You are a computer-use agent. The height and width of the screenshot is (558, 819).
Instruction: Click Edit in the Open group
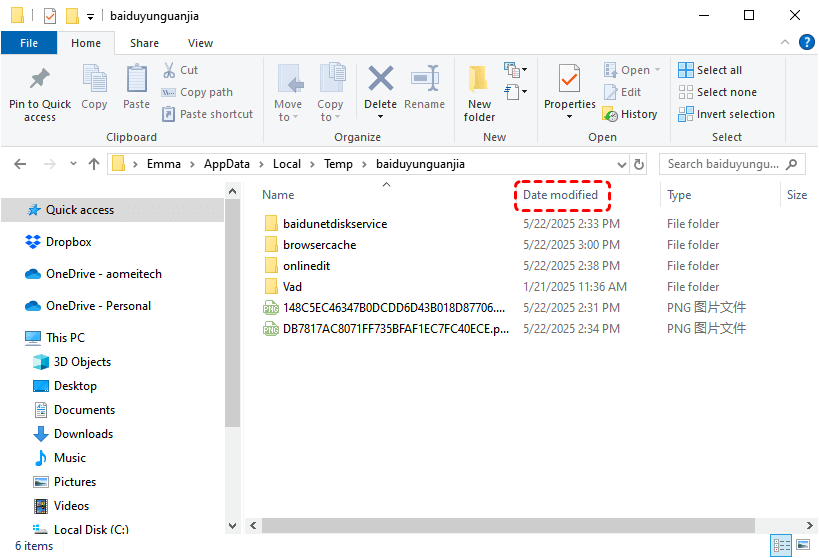point(622,92)
